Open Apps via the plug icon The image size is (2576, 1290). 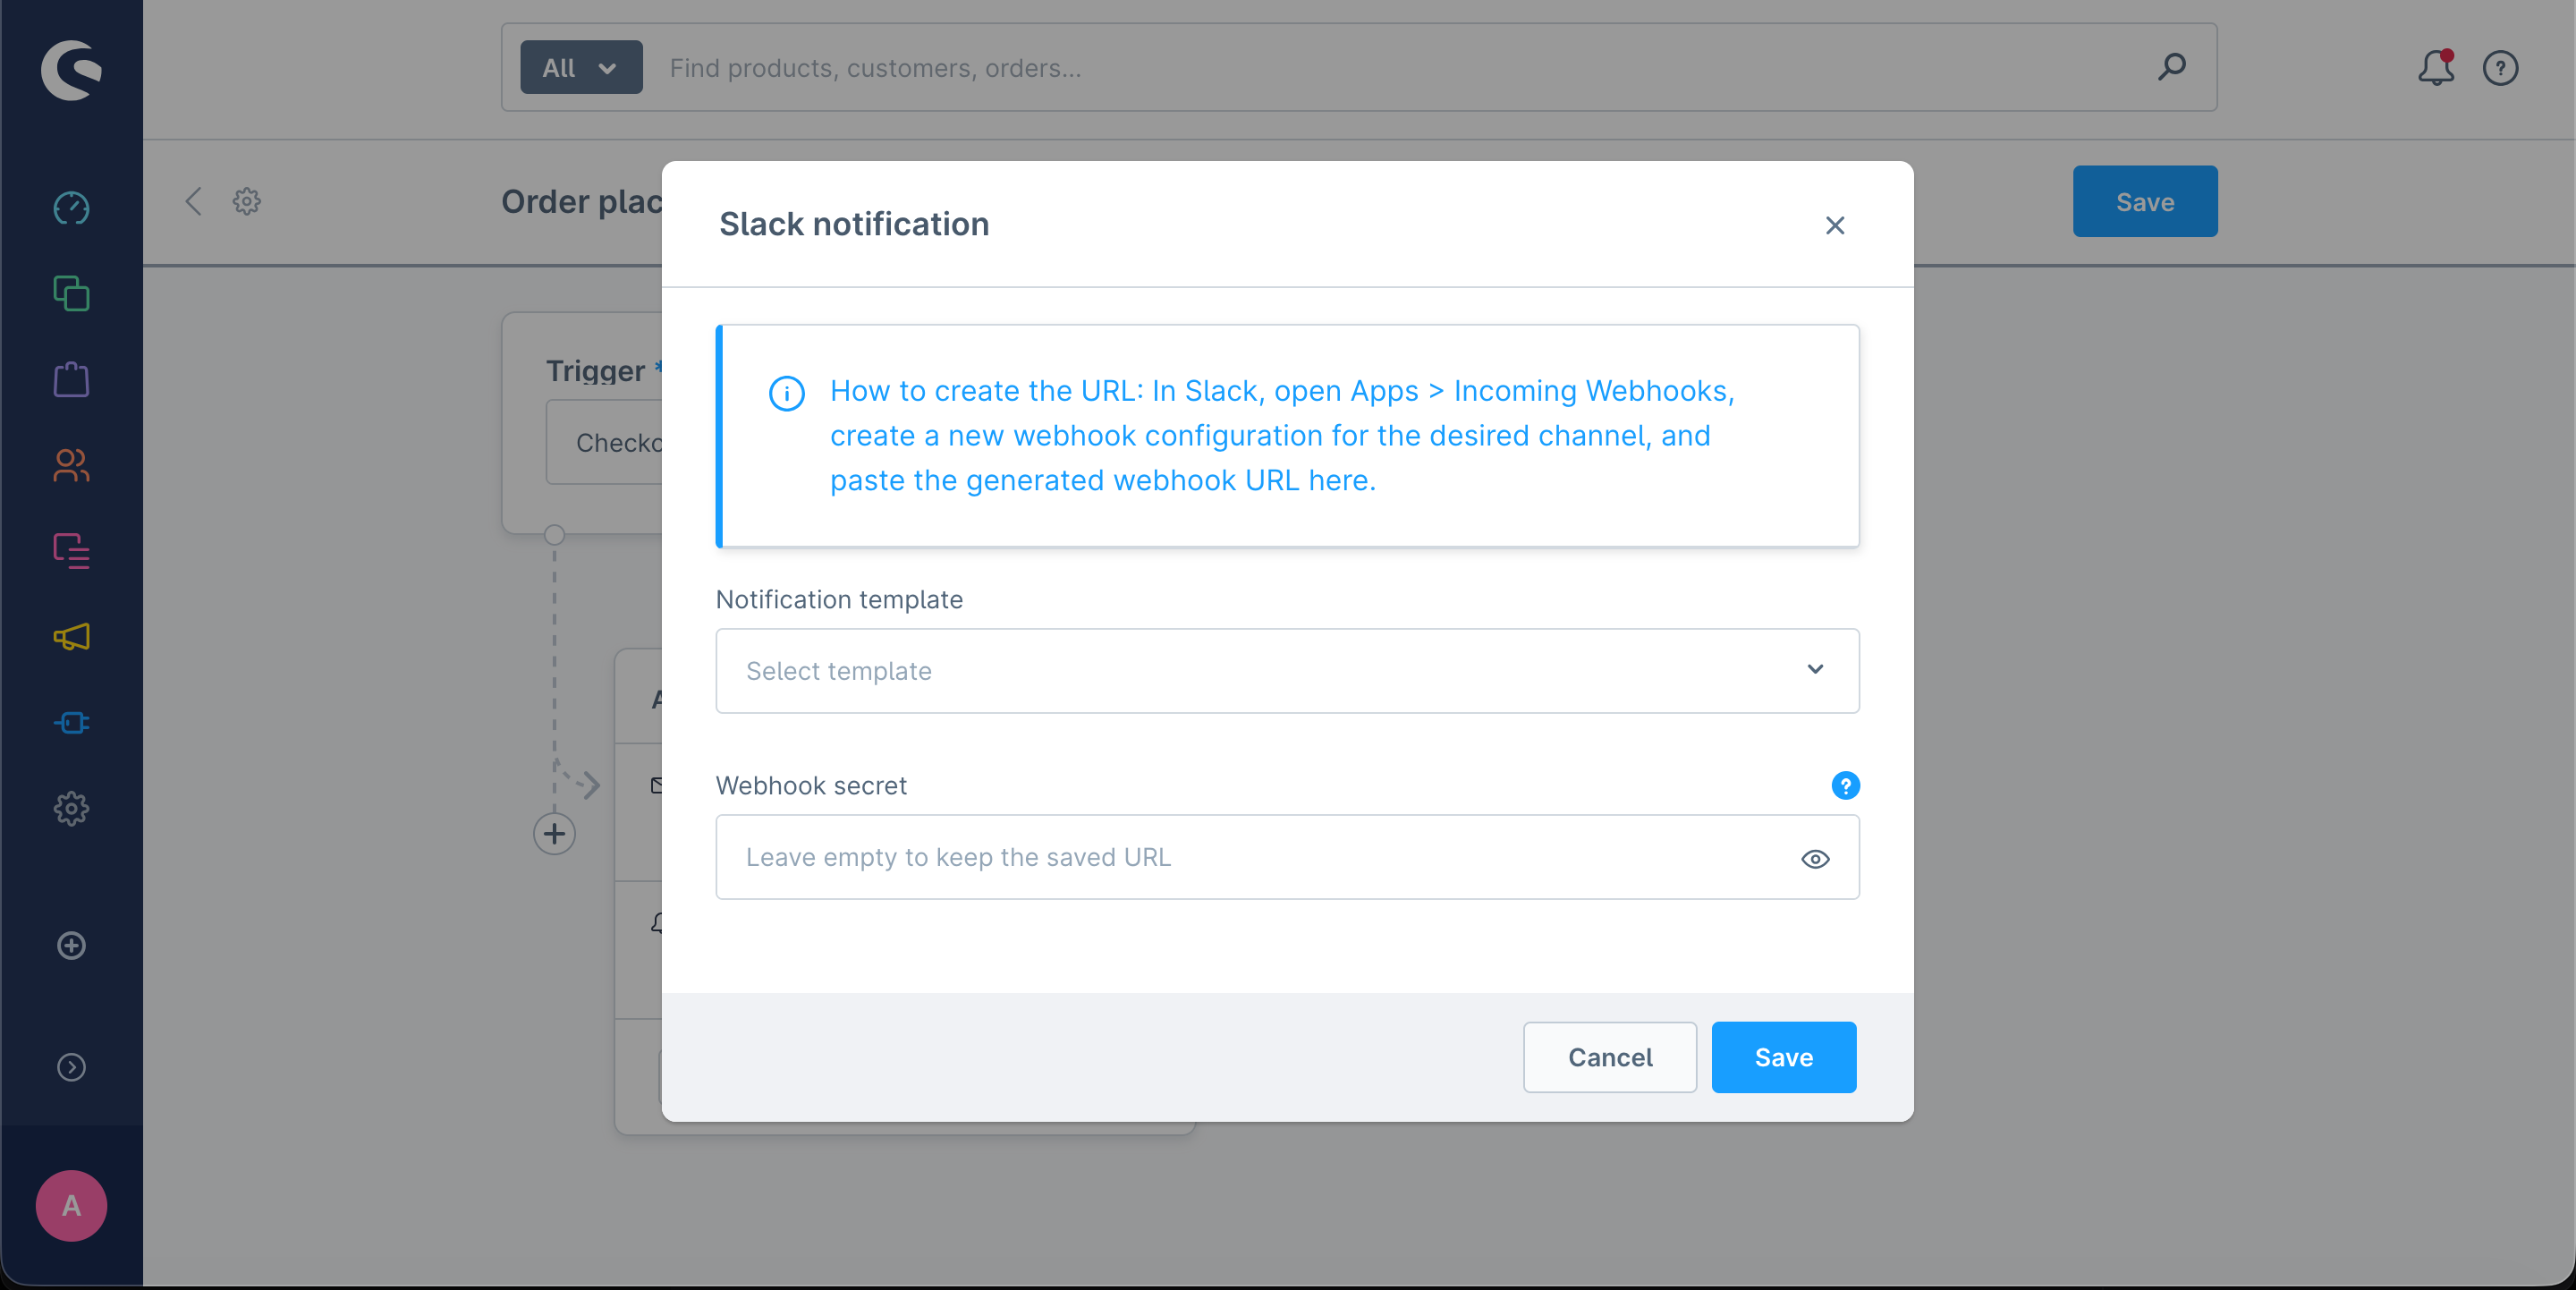coord(70,723)
